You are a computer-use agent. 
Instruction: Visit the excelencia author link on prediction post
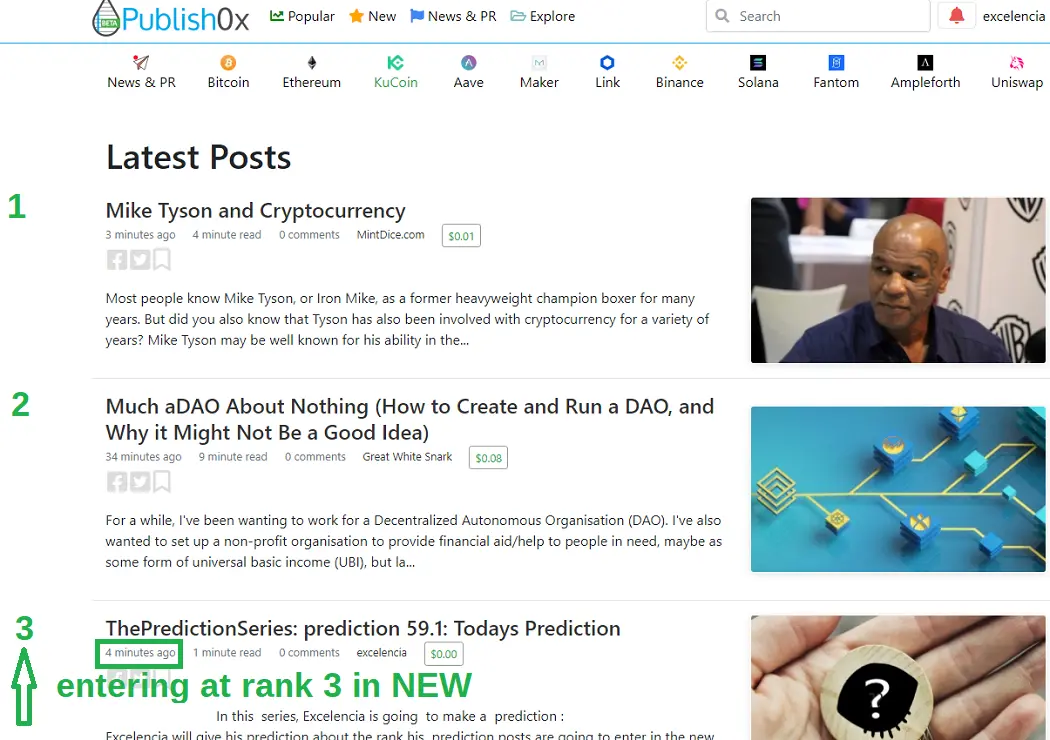[381, 652]
